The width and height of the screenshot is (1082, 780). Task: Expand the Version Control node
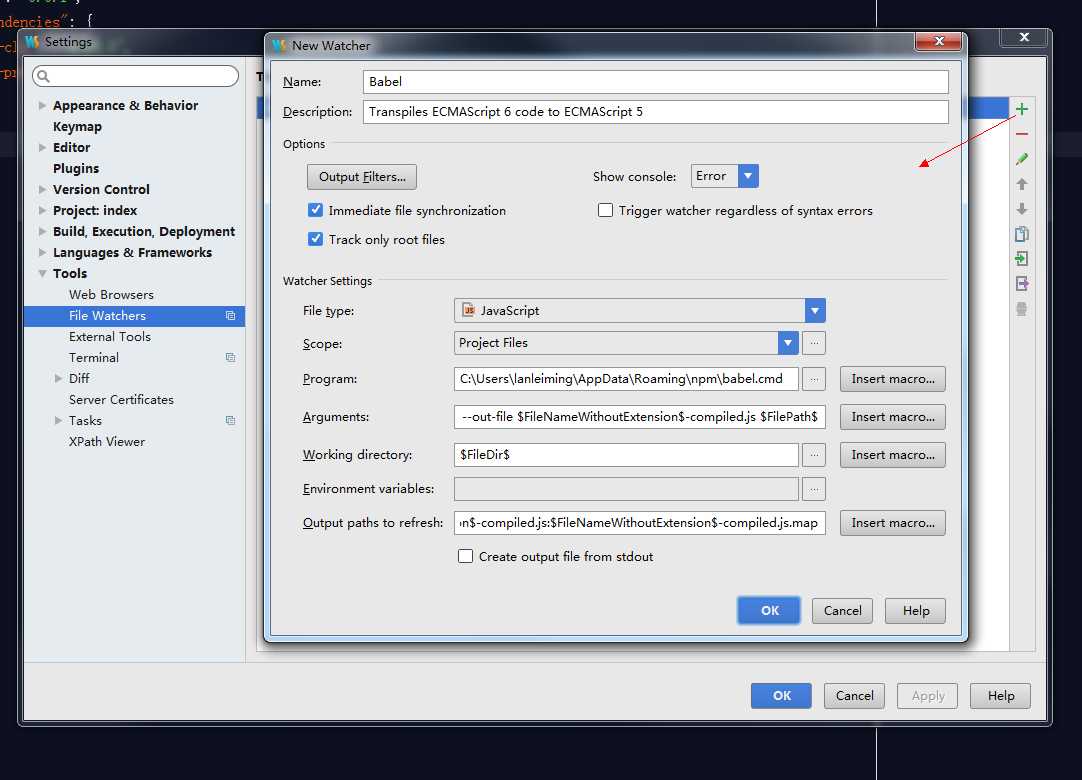pyautogui.click(x=42, y=189)
